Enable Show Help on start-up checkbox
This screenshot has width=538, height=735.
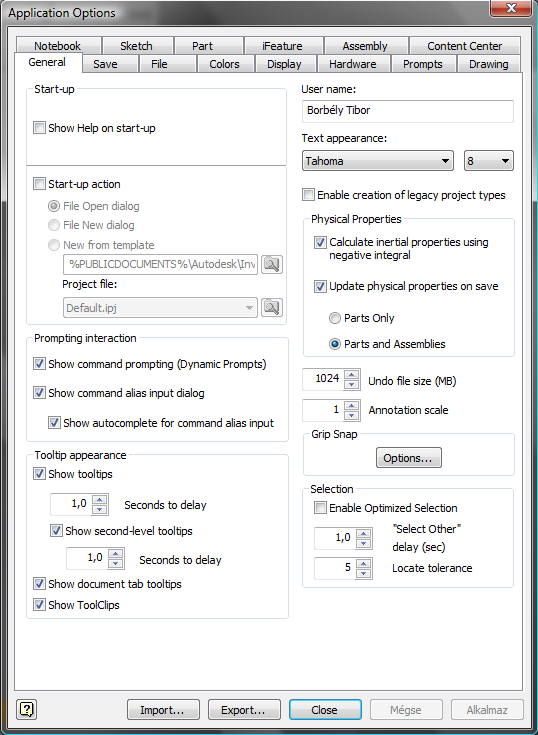click(x=39, y=128)
